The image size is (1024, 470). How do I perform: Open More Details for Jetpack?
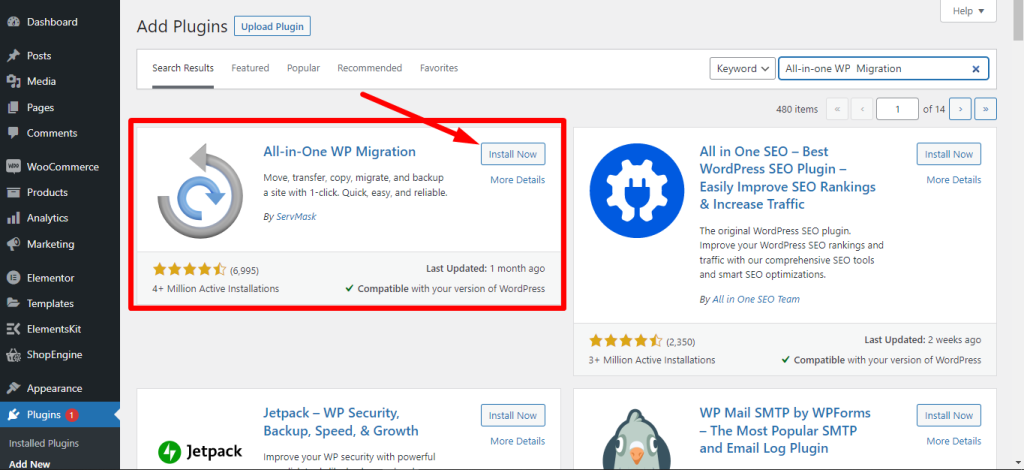517,441
